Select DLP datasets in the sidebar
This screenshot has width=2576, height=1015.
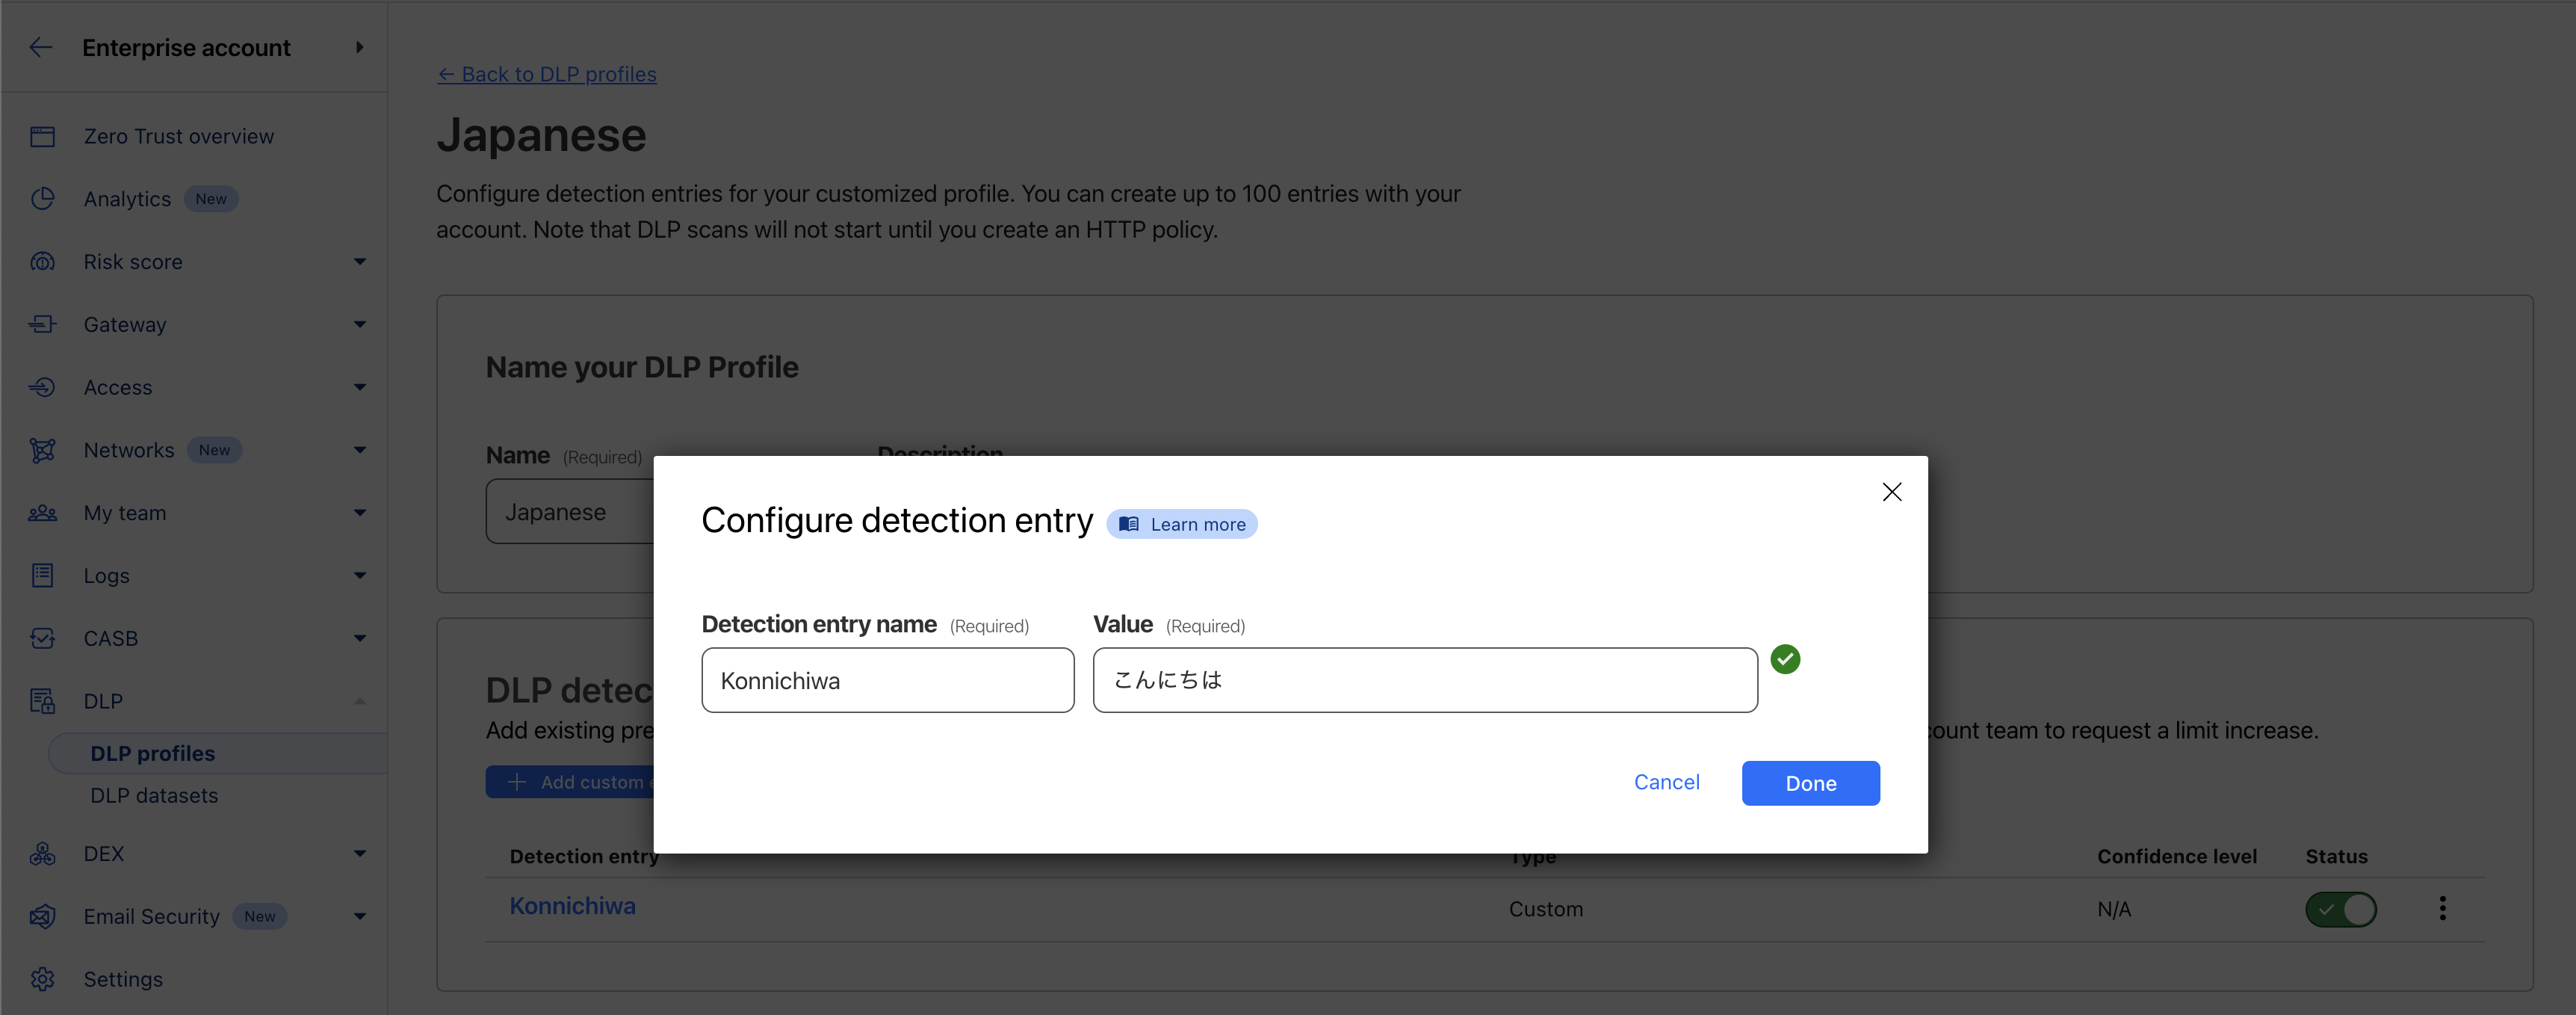(x=154, y=795)
